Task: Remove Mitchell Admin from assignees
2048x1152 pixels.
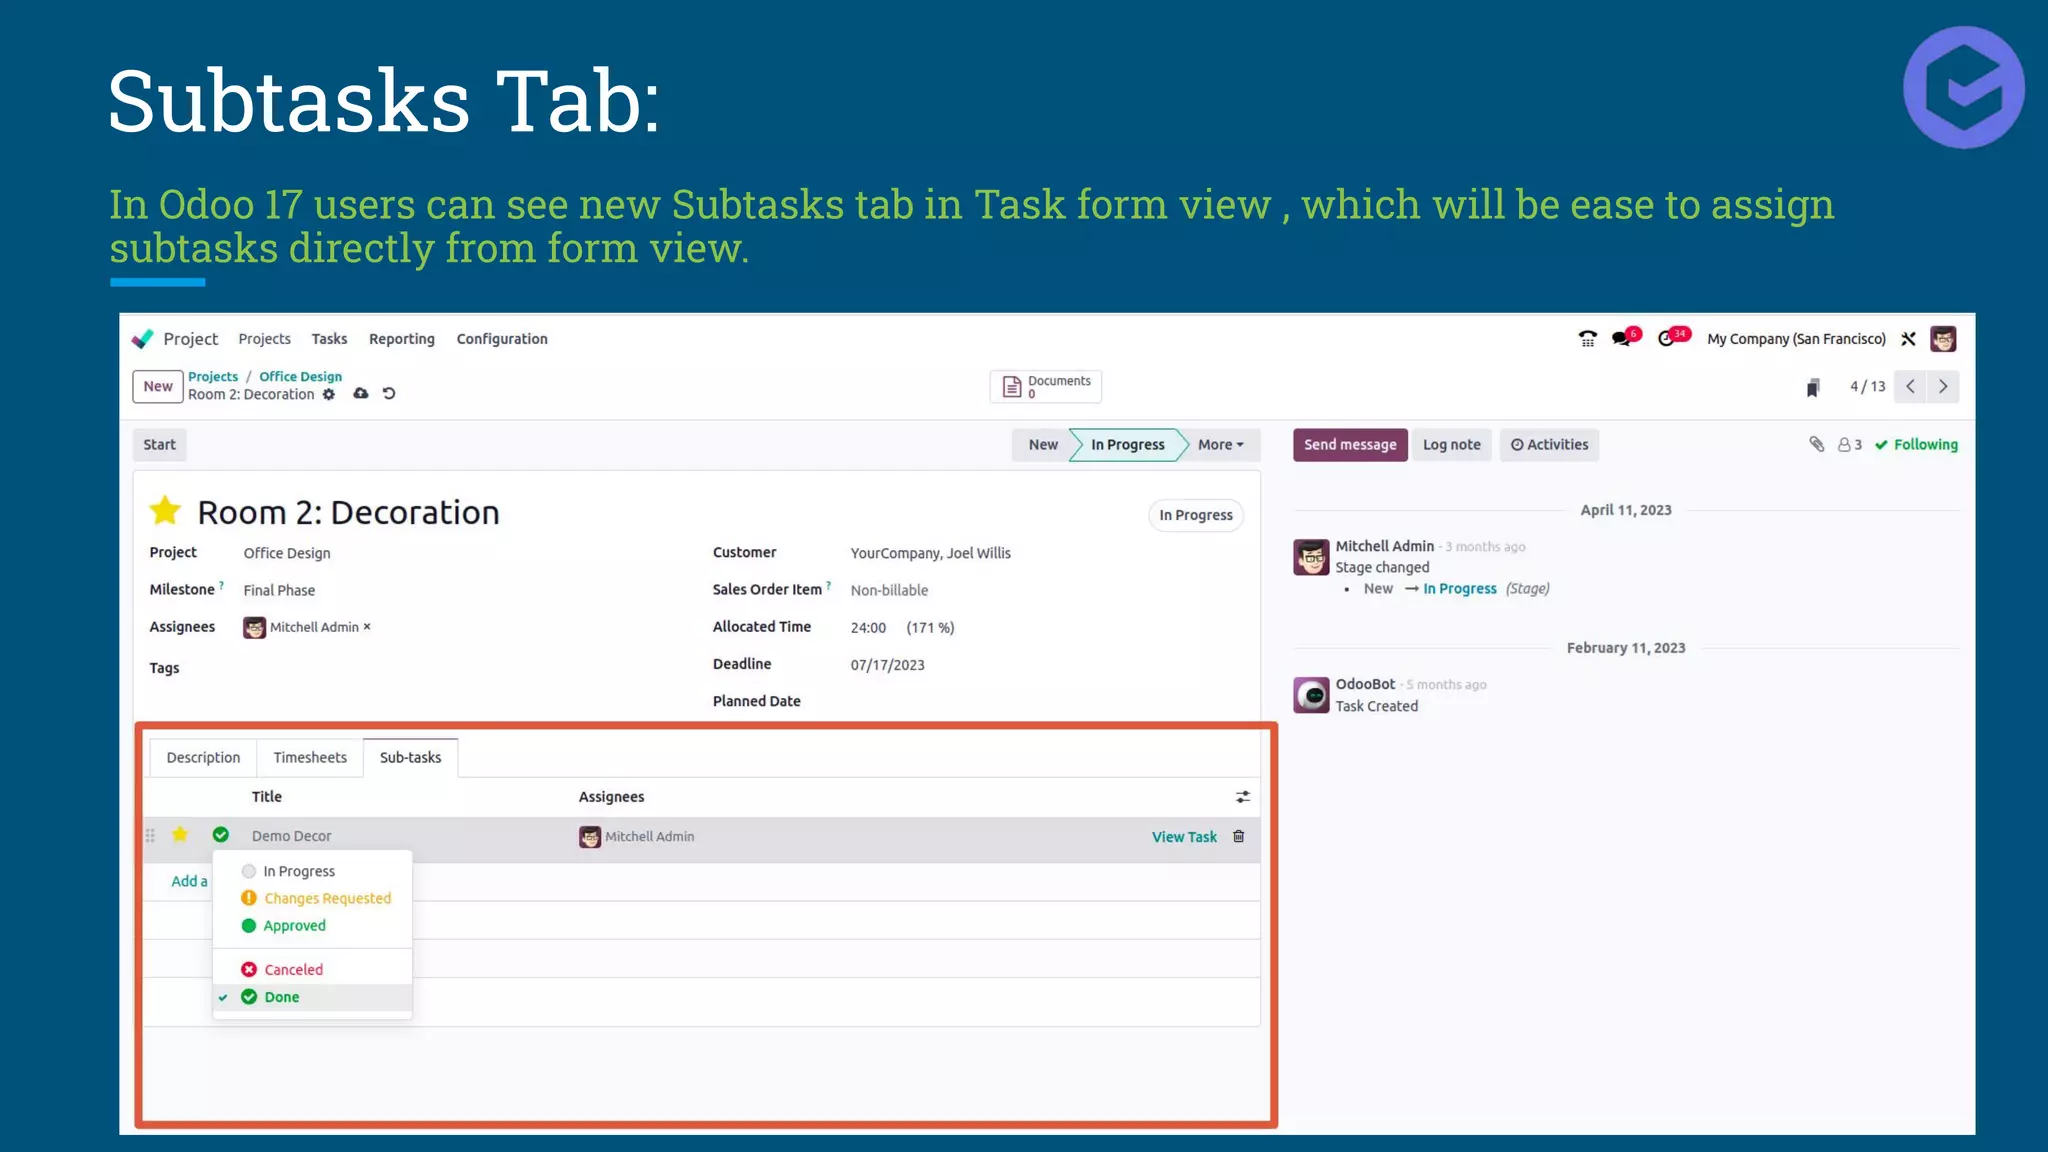Action: (367, 626)
